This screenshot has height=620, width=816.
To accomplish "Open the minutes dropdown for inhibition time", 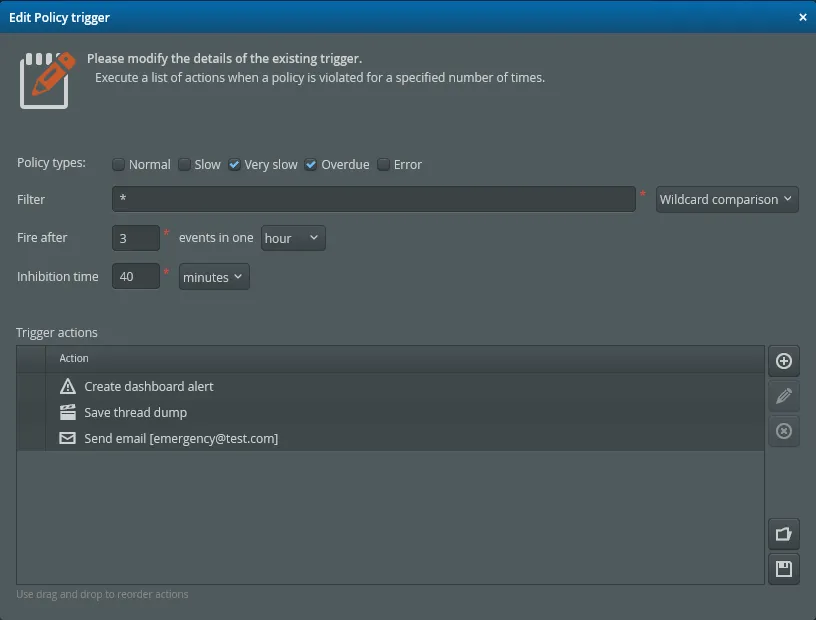I will point(213,276).
